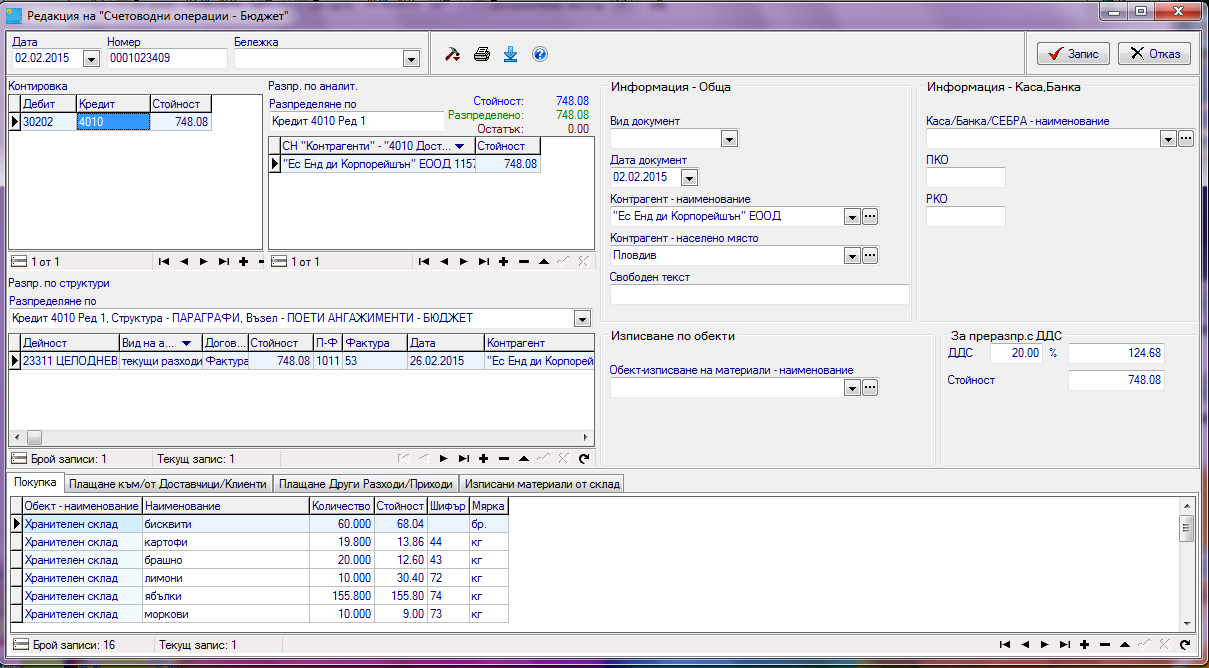Viewport: 1209px width, 668px height.
Task: Click the blue download arrow toolbar icon
Action: tap(510, 55)
